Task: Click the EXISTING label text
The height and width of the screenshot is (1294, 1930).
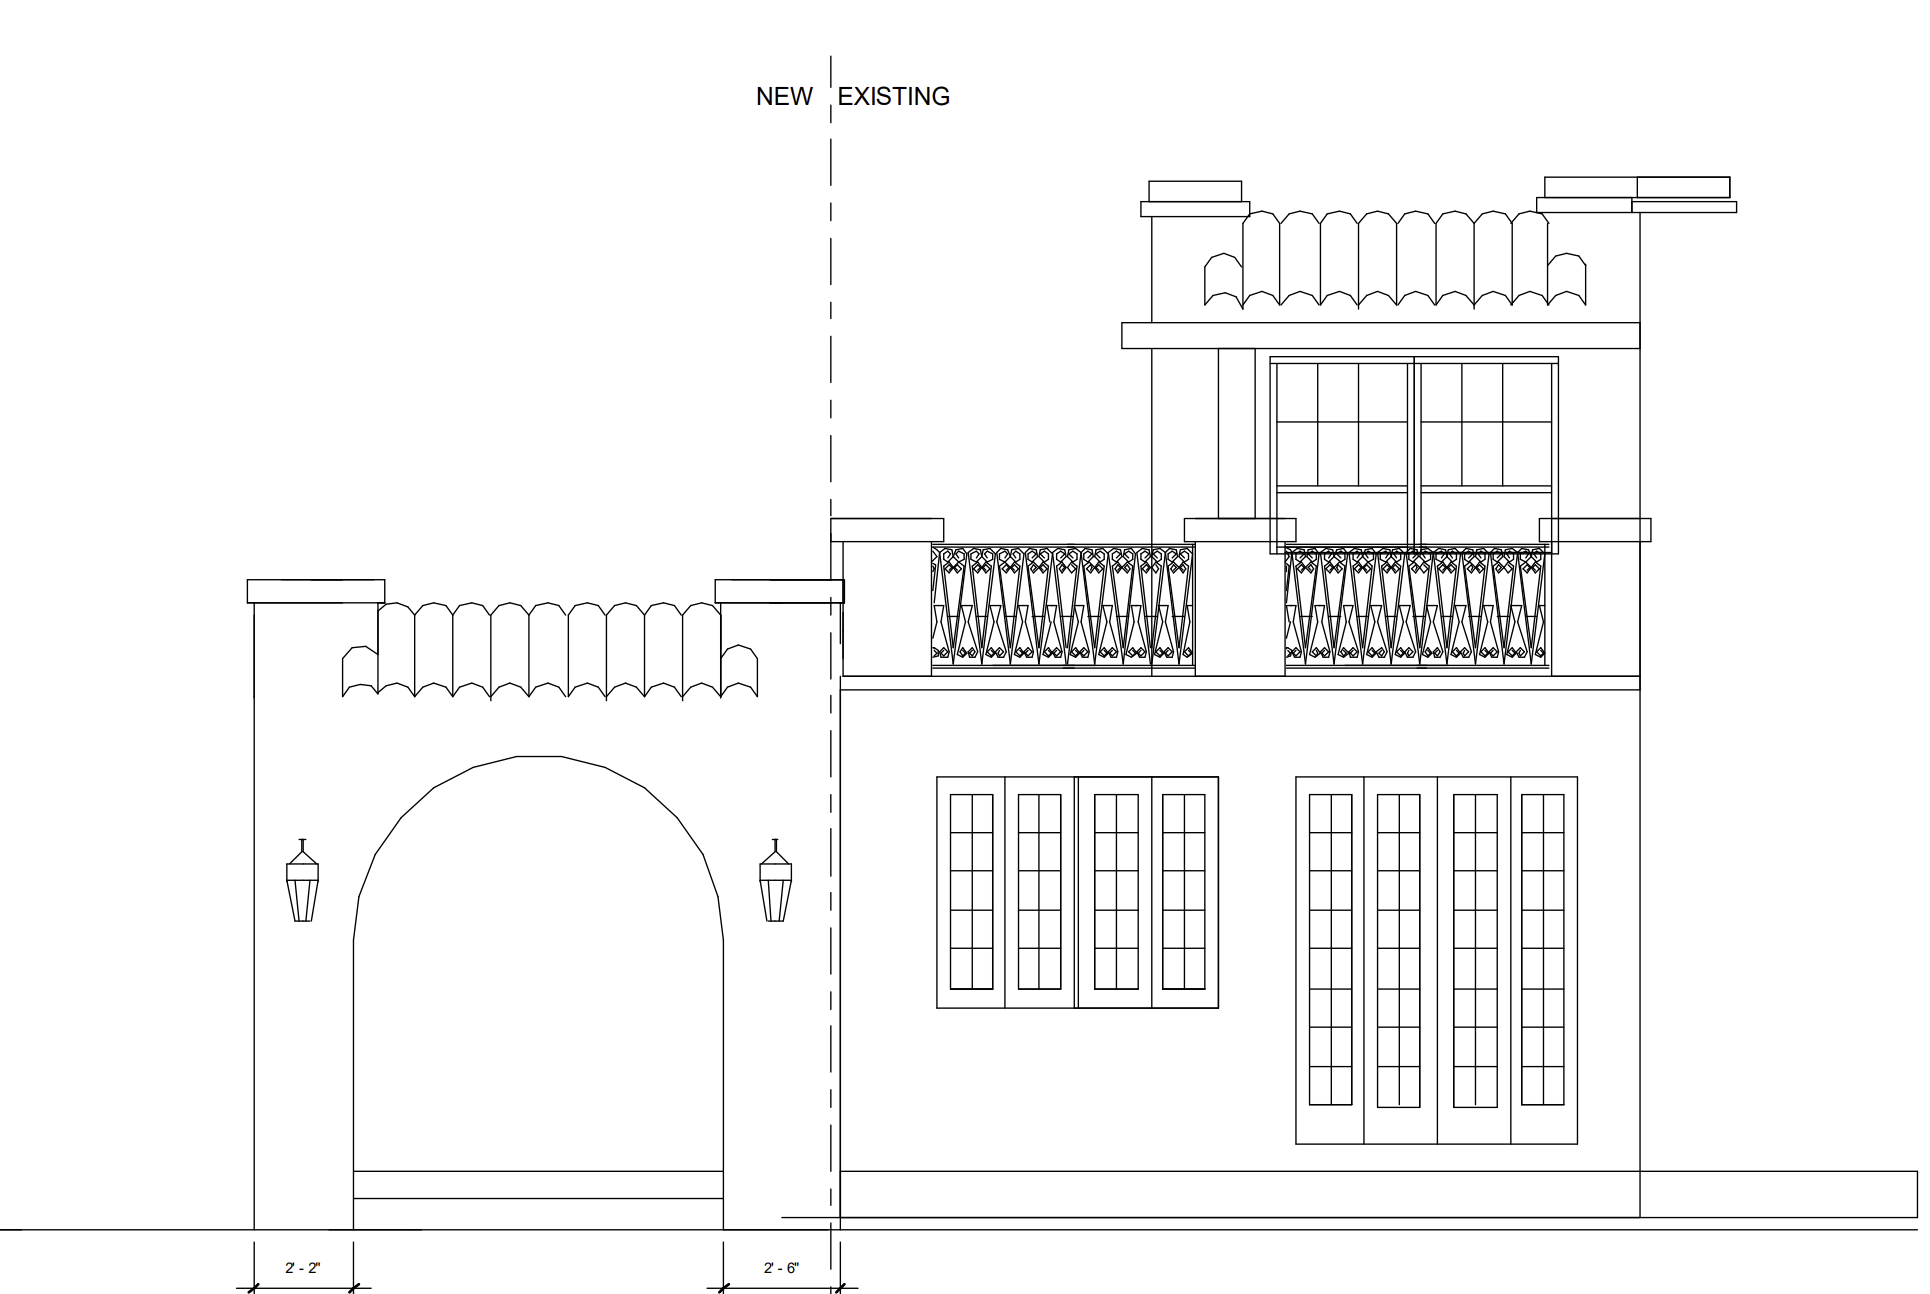Action: point(893,97)
